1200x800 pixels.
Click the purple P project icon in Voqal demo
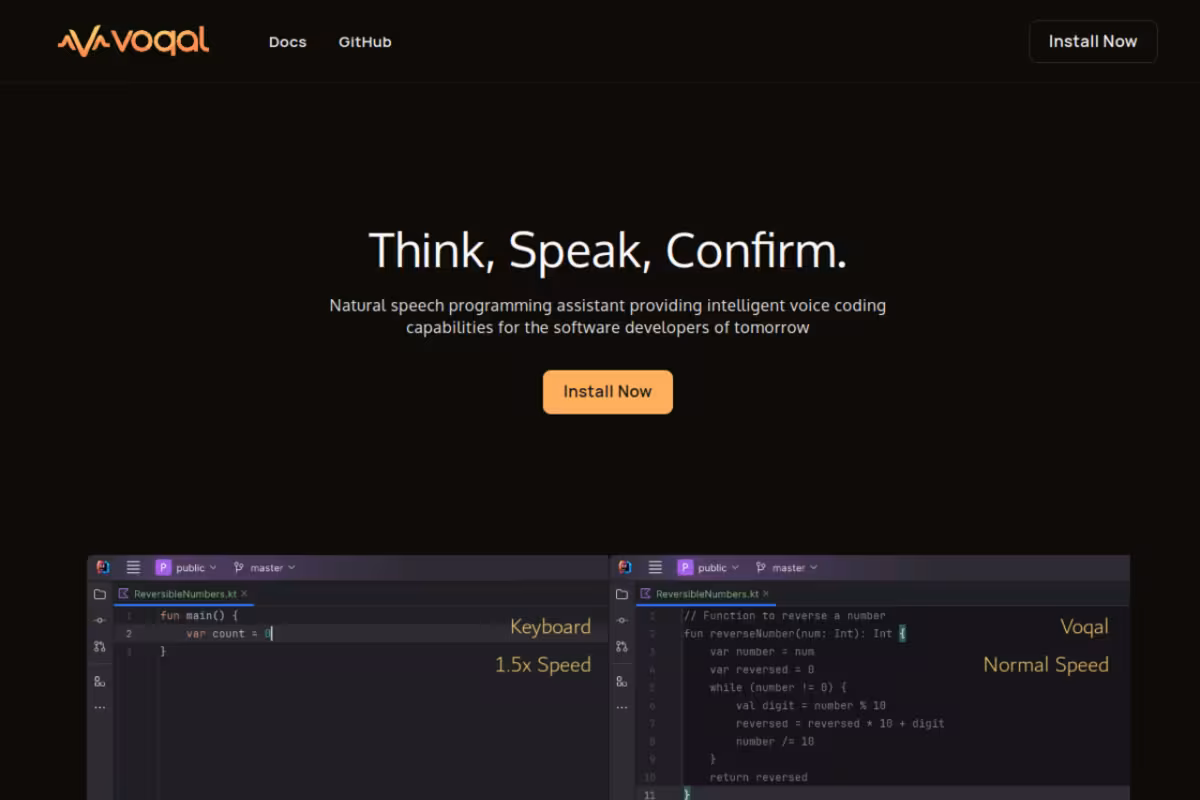685,567
